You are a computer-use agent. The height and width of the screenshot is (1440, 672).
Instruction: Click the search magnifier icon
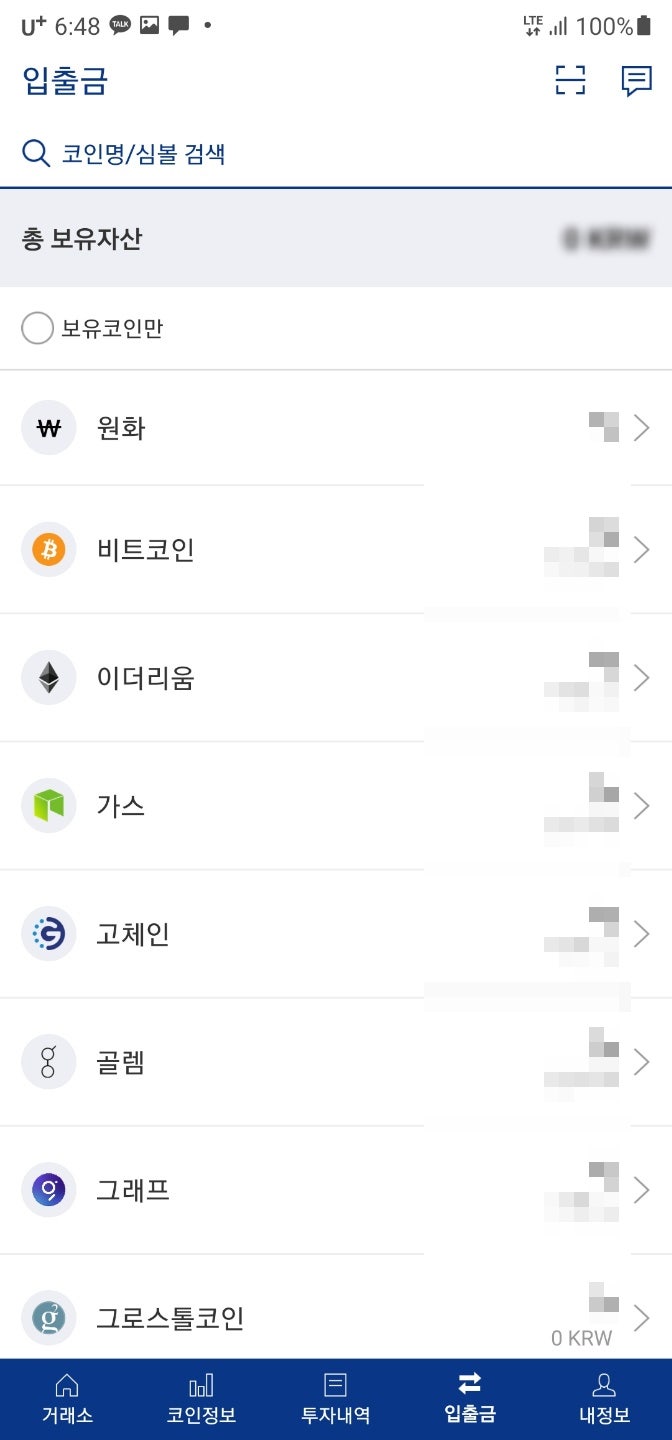(36, 153)
